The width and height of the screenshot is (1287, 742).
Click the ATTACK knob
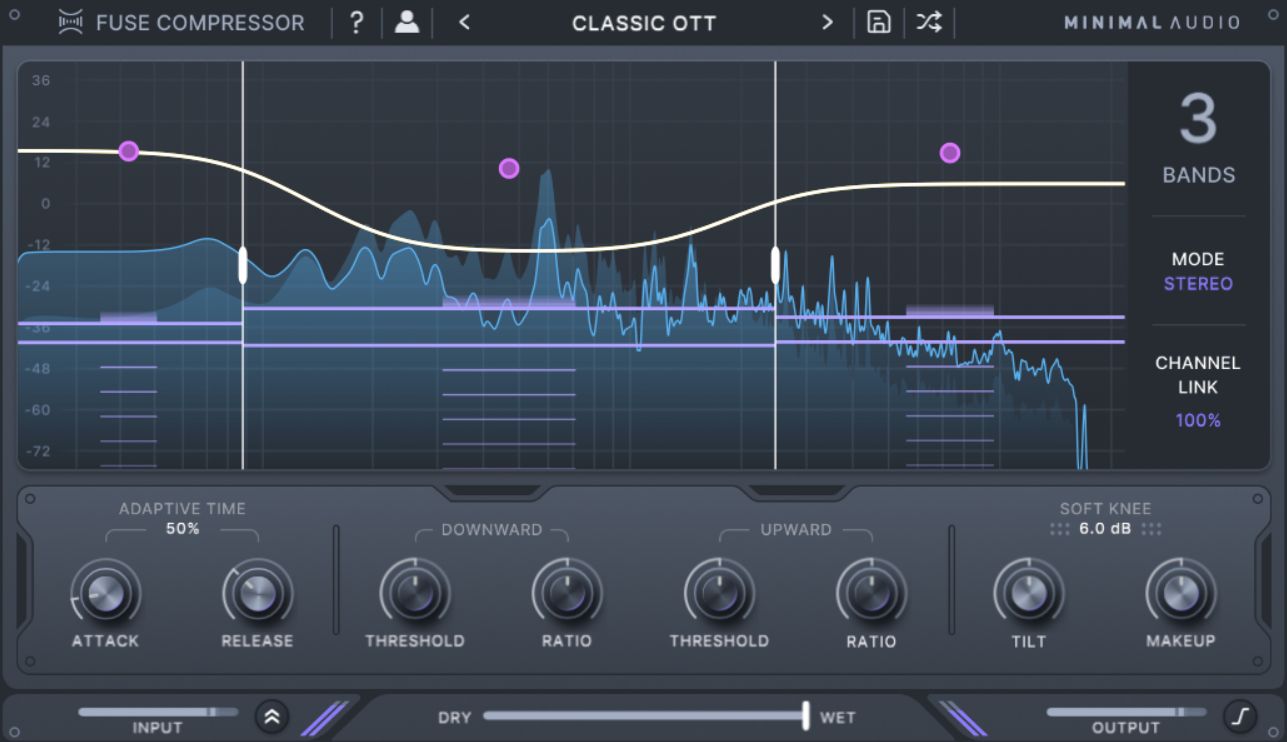(x=105, y=594)
